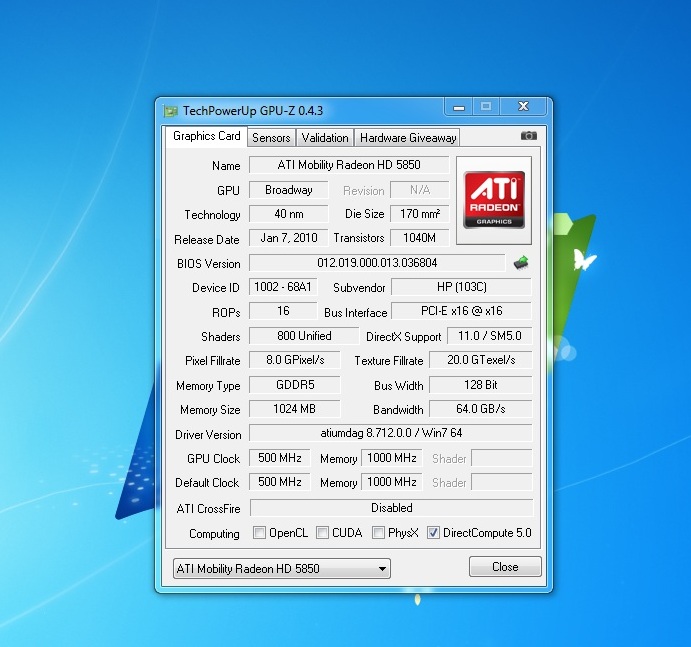Click the Revision value N/A

[x=420, y=190]
